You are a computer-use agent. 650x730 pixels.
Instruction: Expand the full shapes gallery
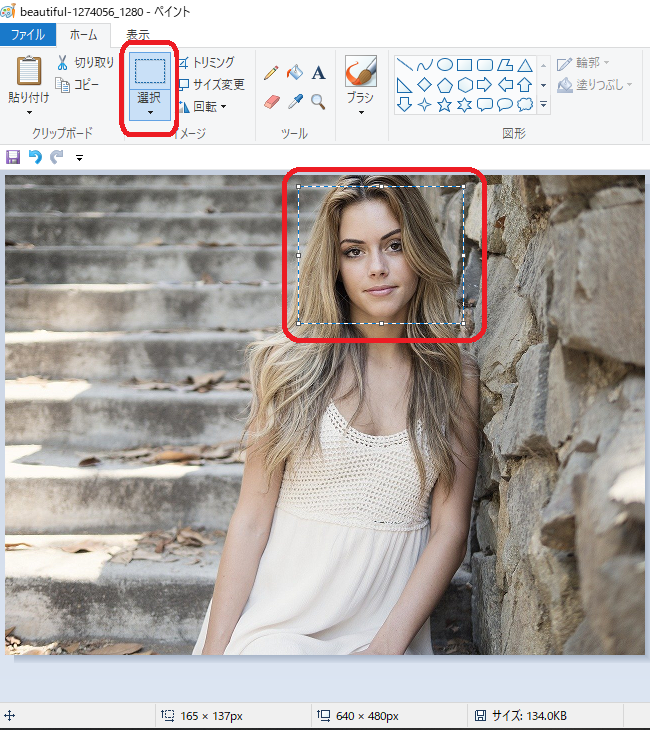[543, 105]
